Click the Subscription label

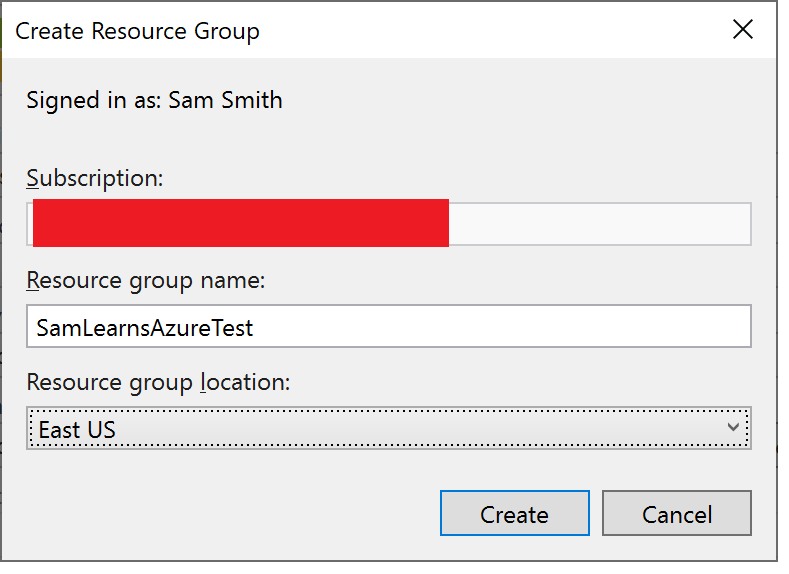95,179
